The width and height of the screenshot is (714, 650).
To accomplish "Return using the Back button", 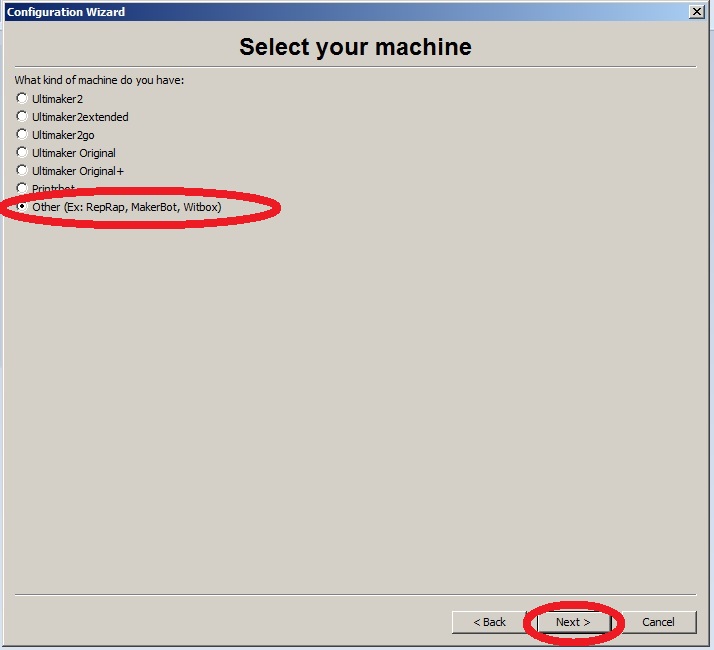I will pos(490,622).
